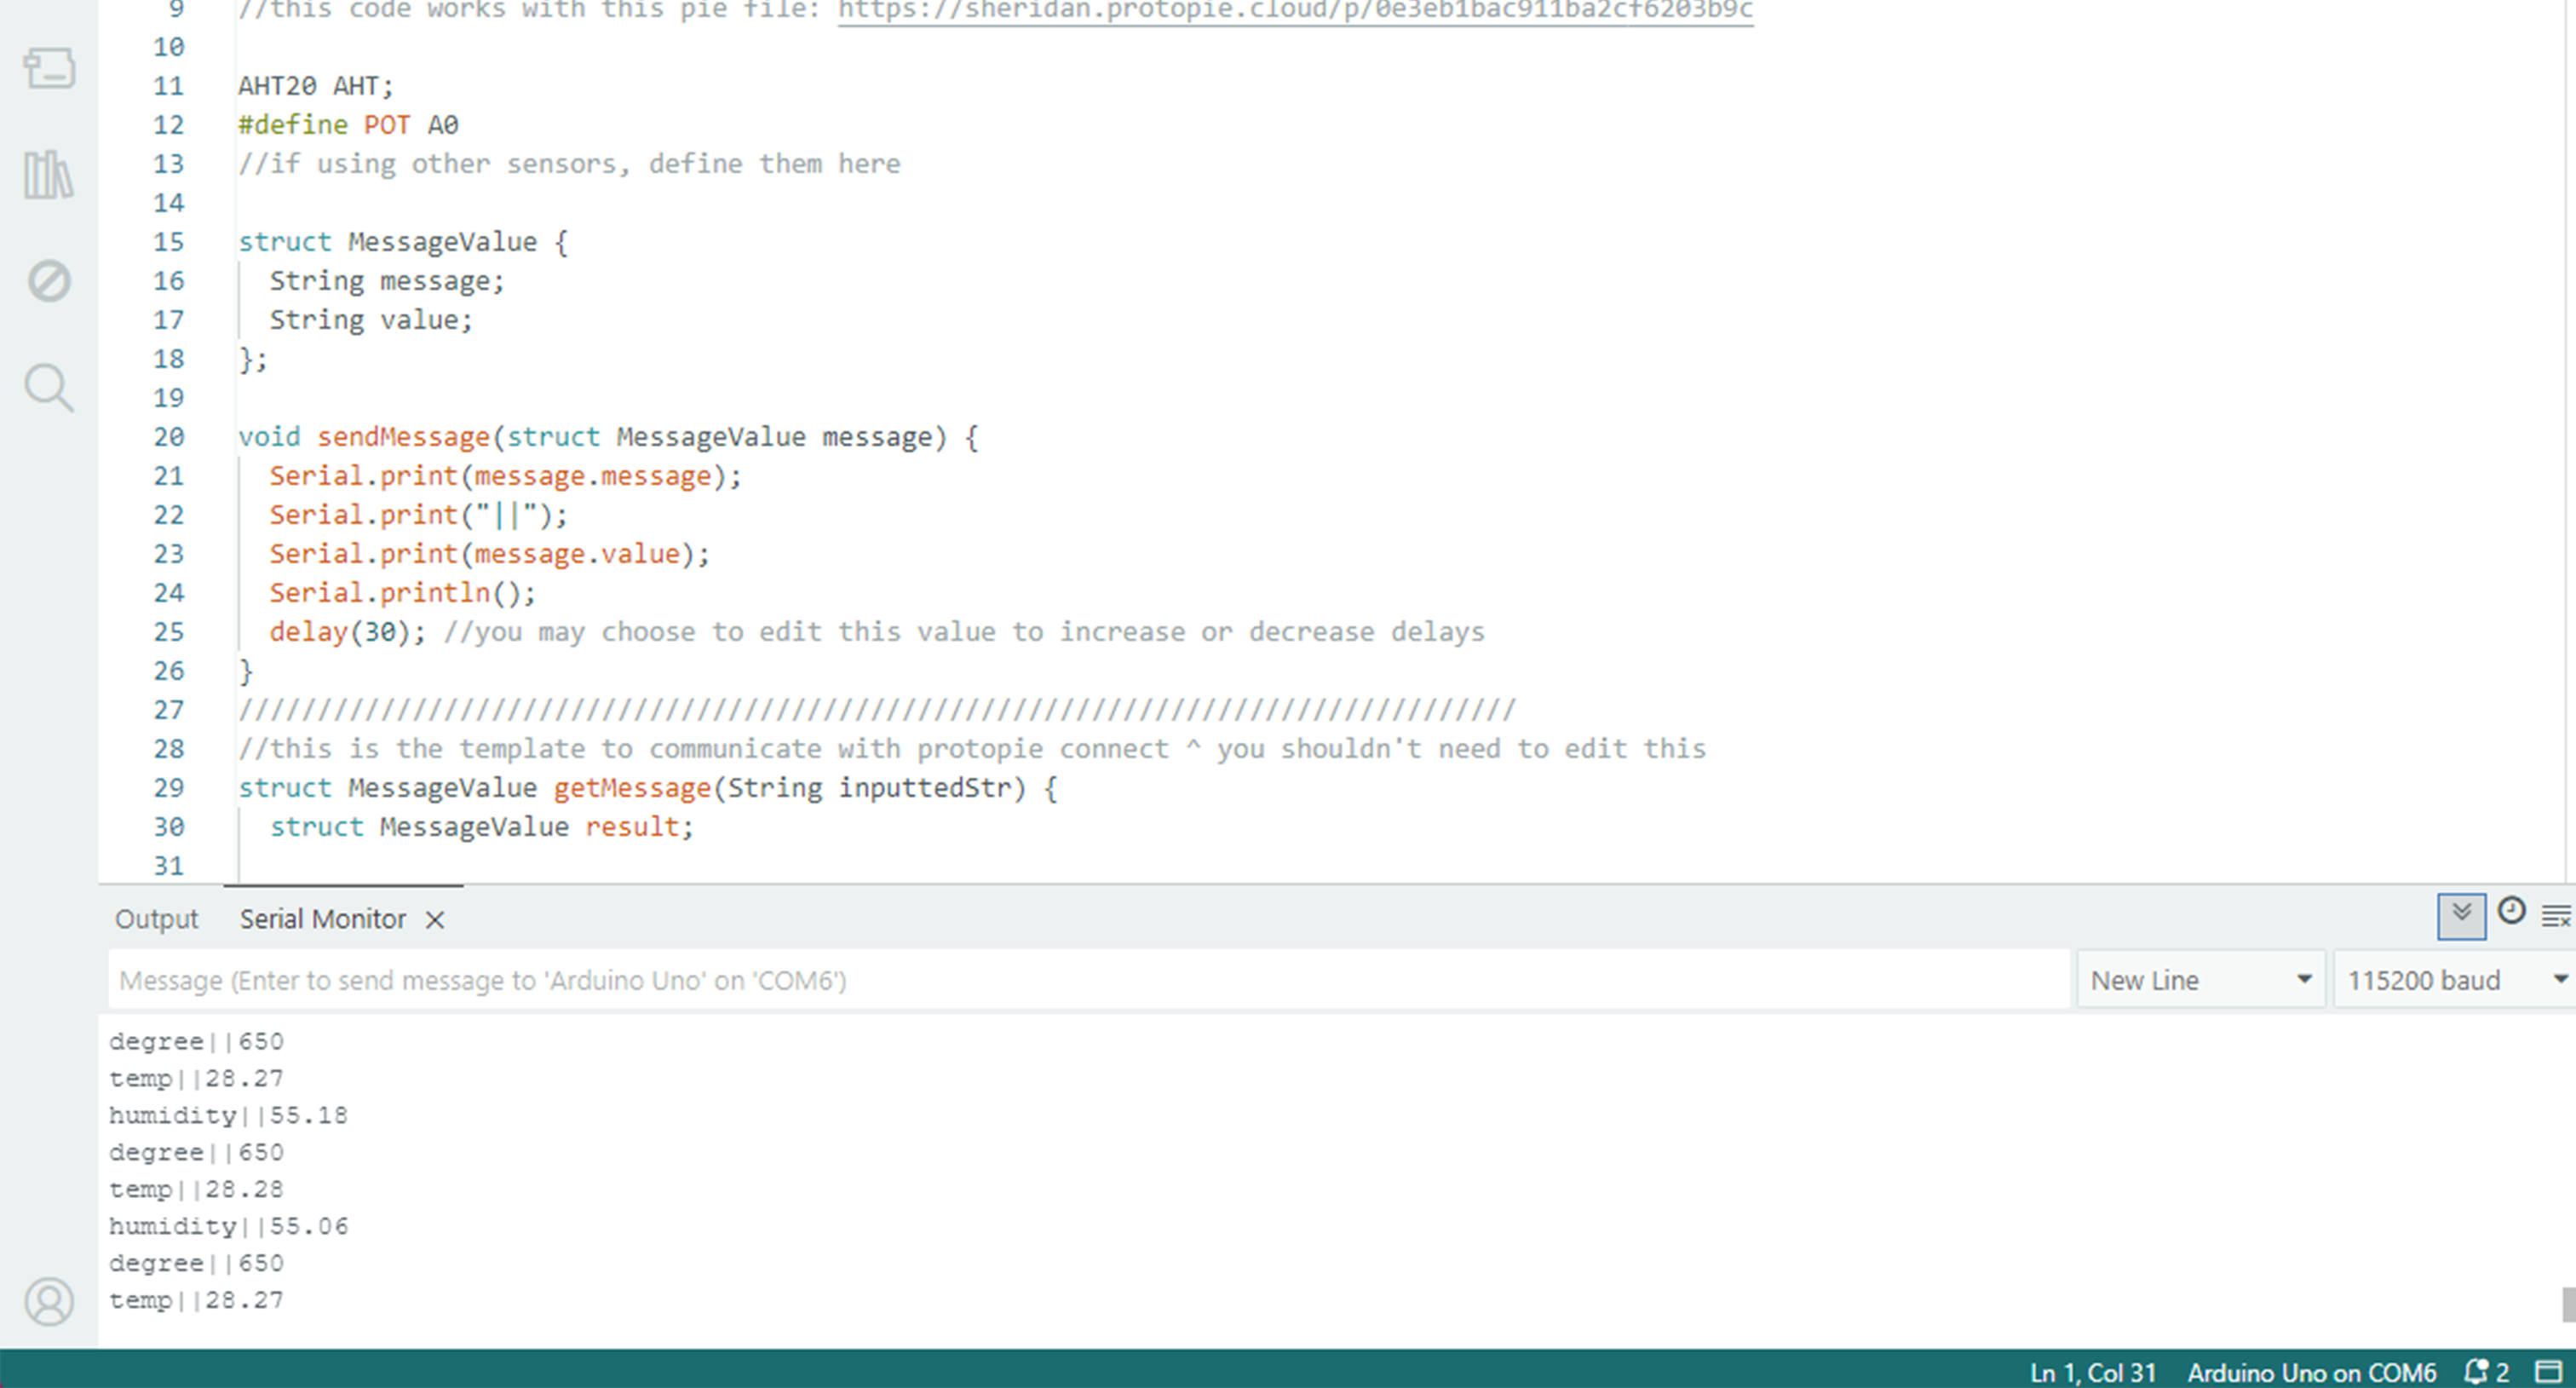Switch to the Output tab
Image resolution: width=2576 pixels, height=1388 pixels.
pyautogui.click(x=156, y=919)
